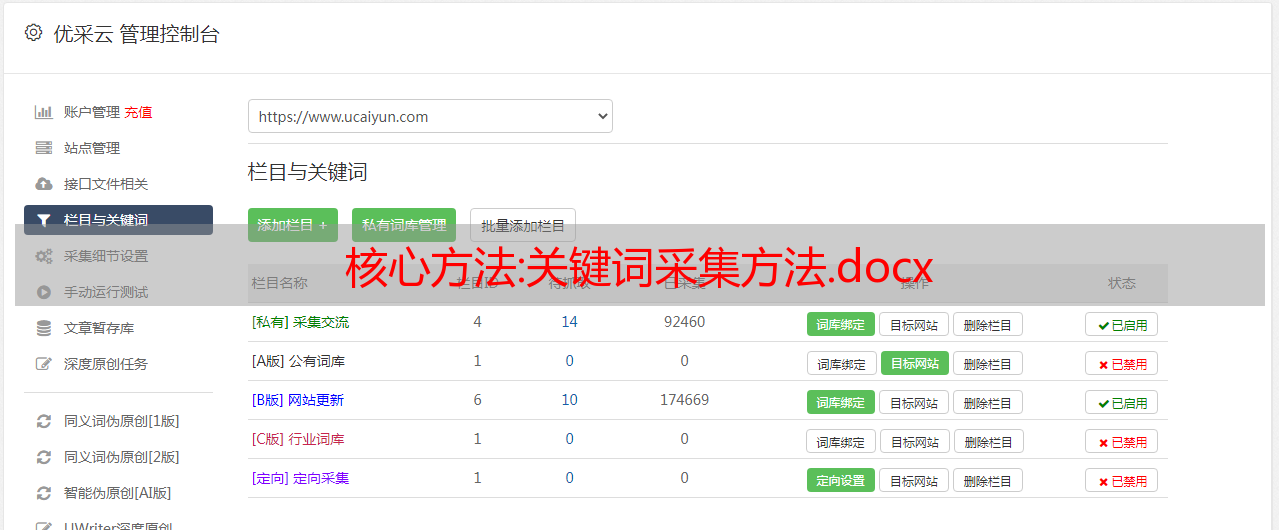This screenshot has width=1279, height=530.
Task: Click 目标网站 for the 采集交流 row
Action: (914, 324)
